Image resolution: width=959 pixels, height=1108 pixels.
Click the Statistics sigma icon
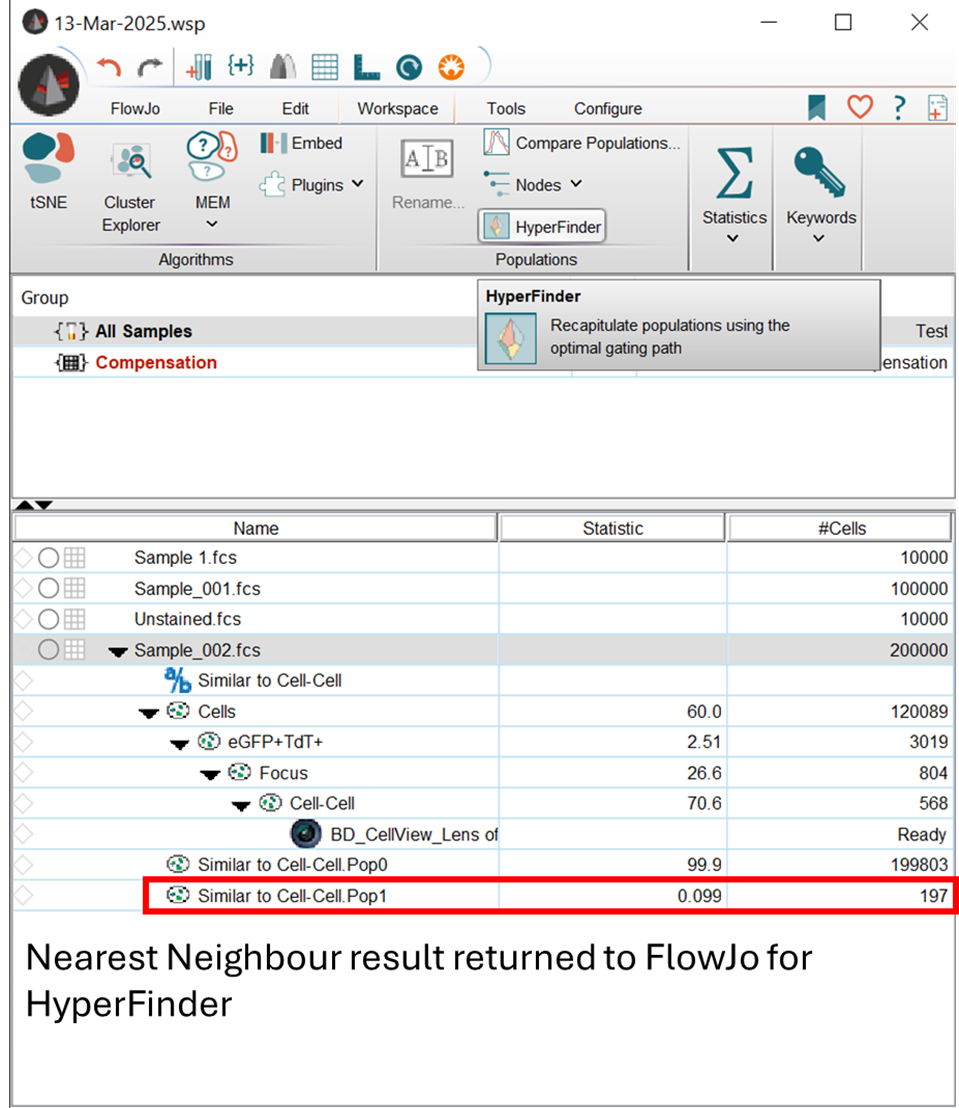(734, 173)
